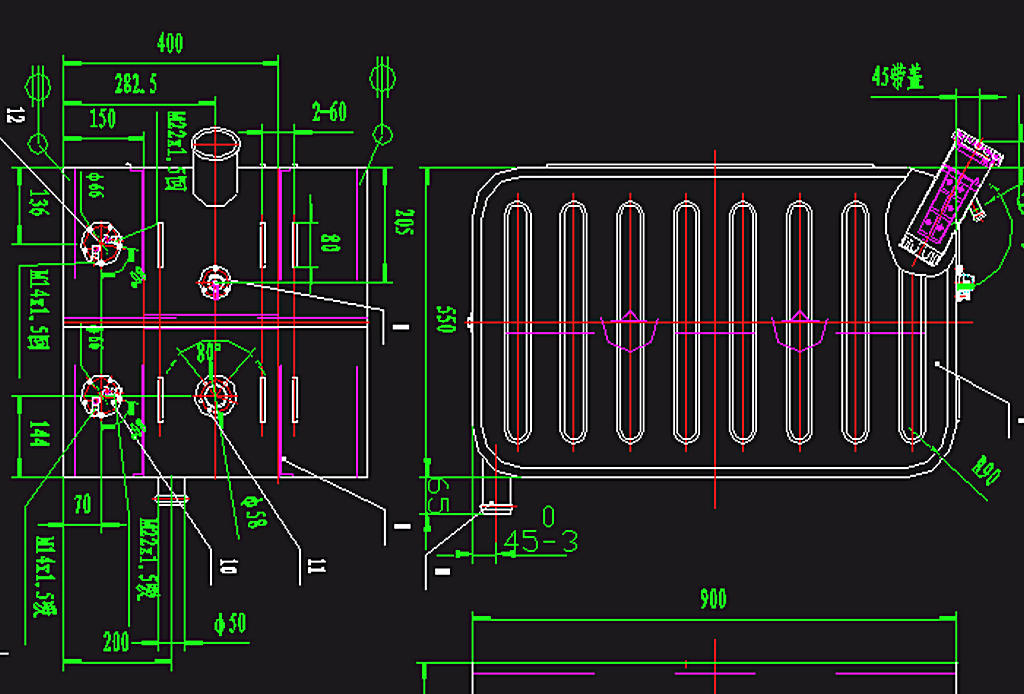Screen dimensions: 1024x694
Task: Click the 400 dimension text at top
Action: coord(170,43)
